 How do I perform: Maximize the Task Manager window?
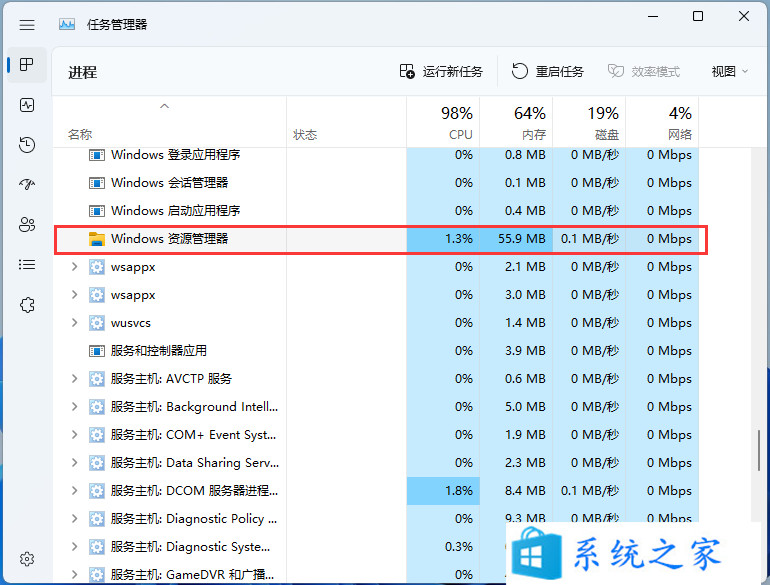pos(698,16)
